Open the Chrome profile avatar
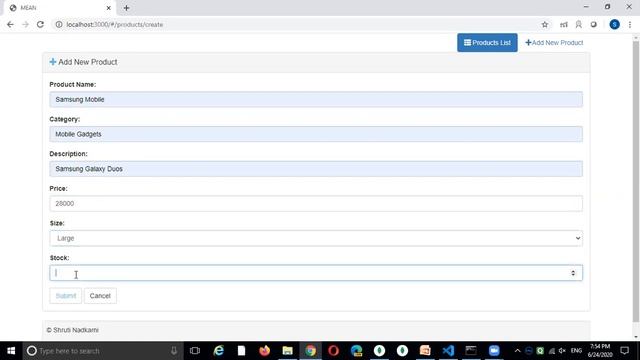 pyautogui.click(x=614, y=24)
